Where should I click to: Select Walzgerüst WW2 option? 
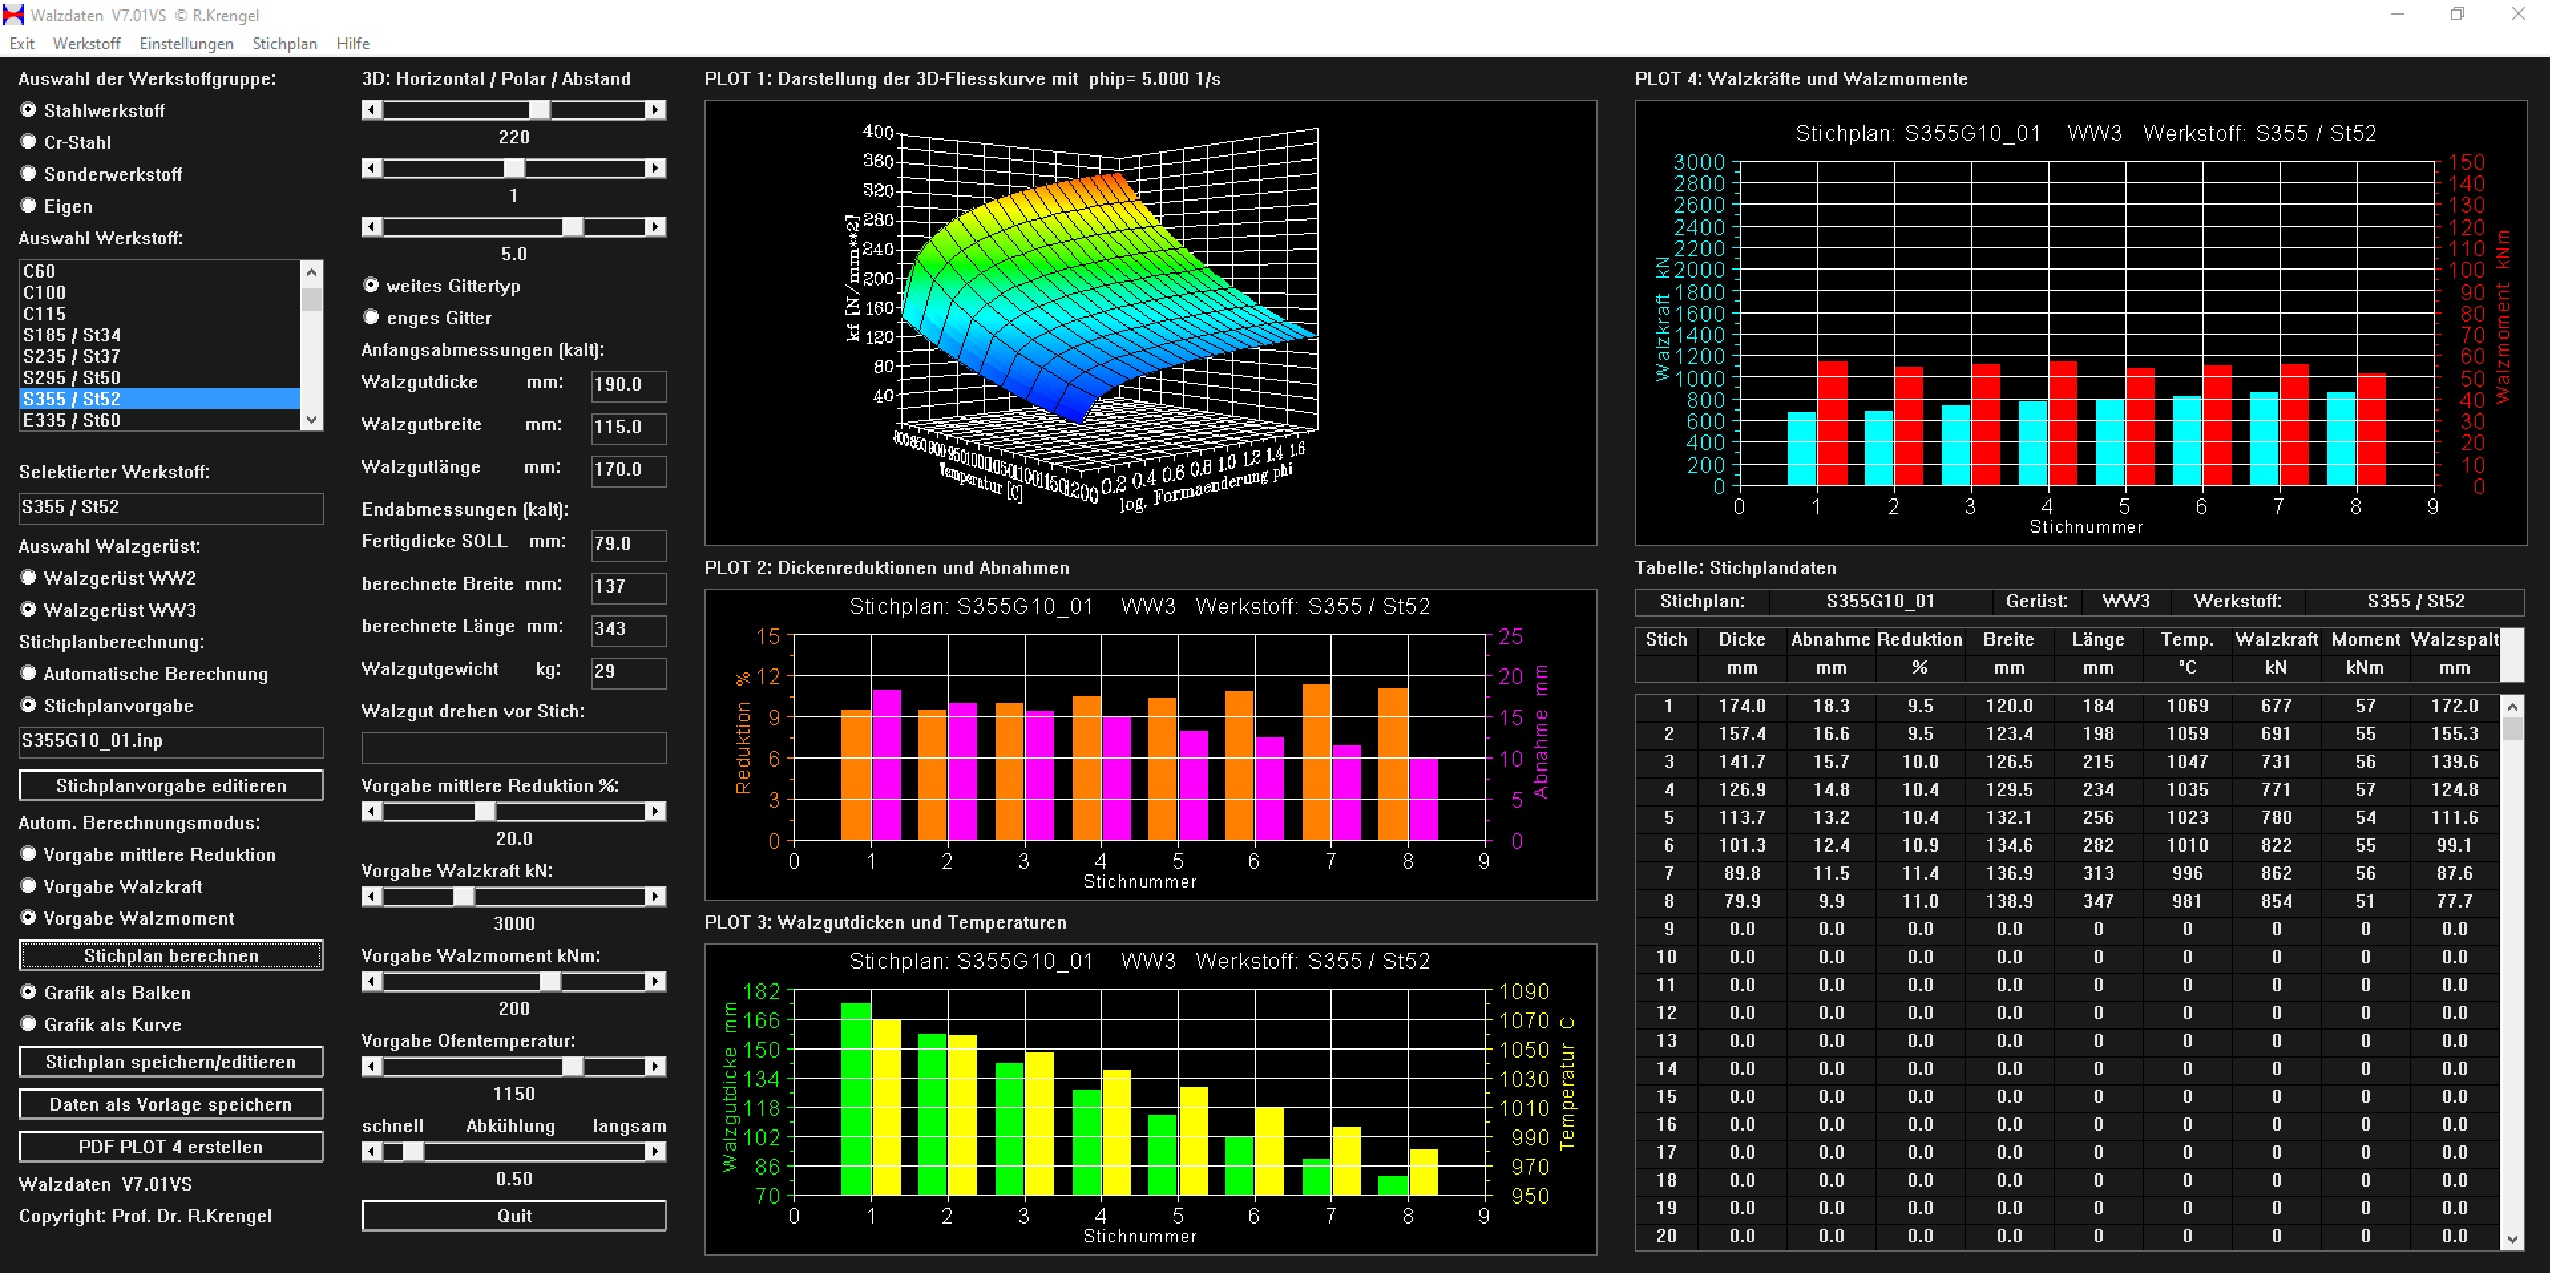pyautogui.click(x=29, y=578)
